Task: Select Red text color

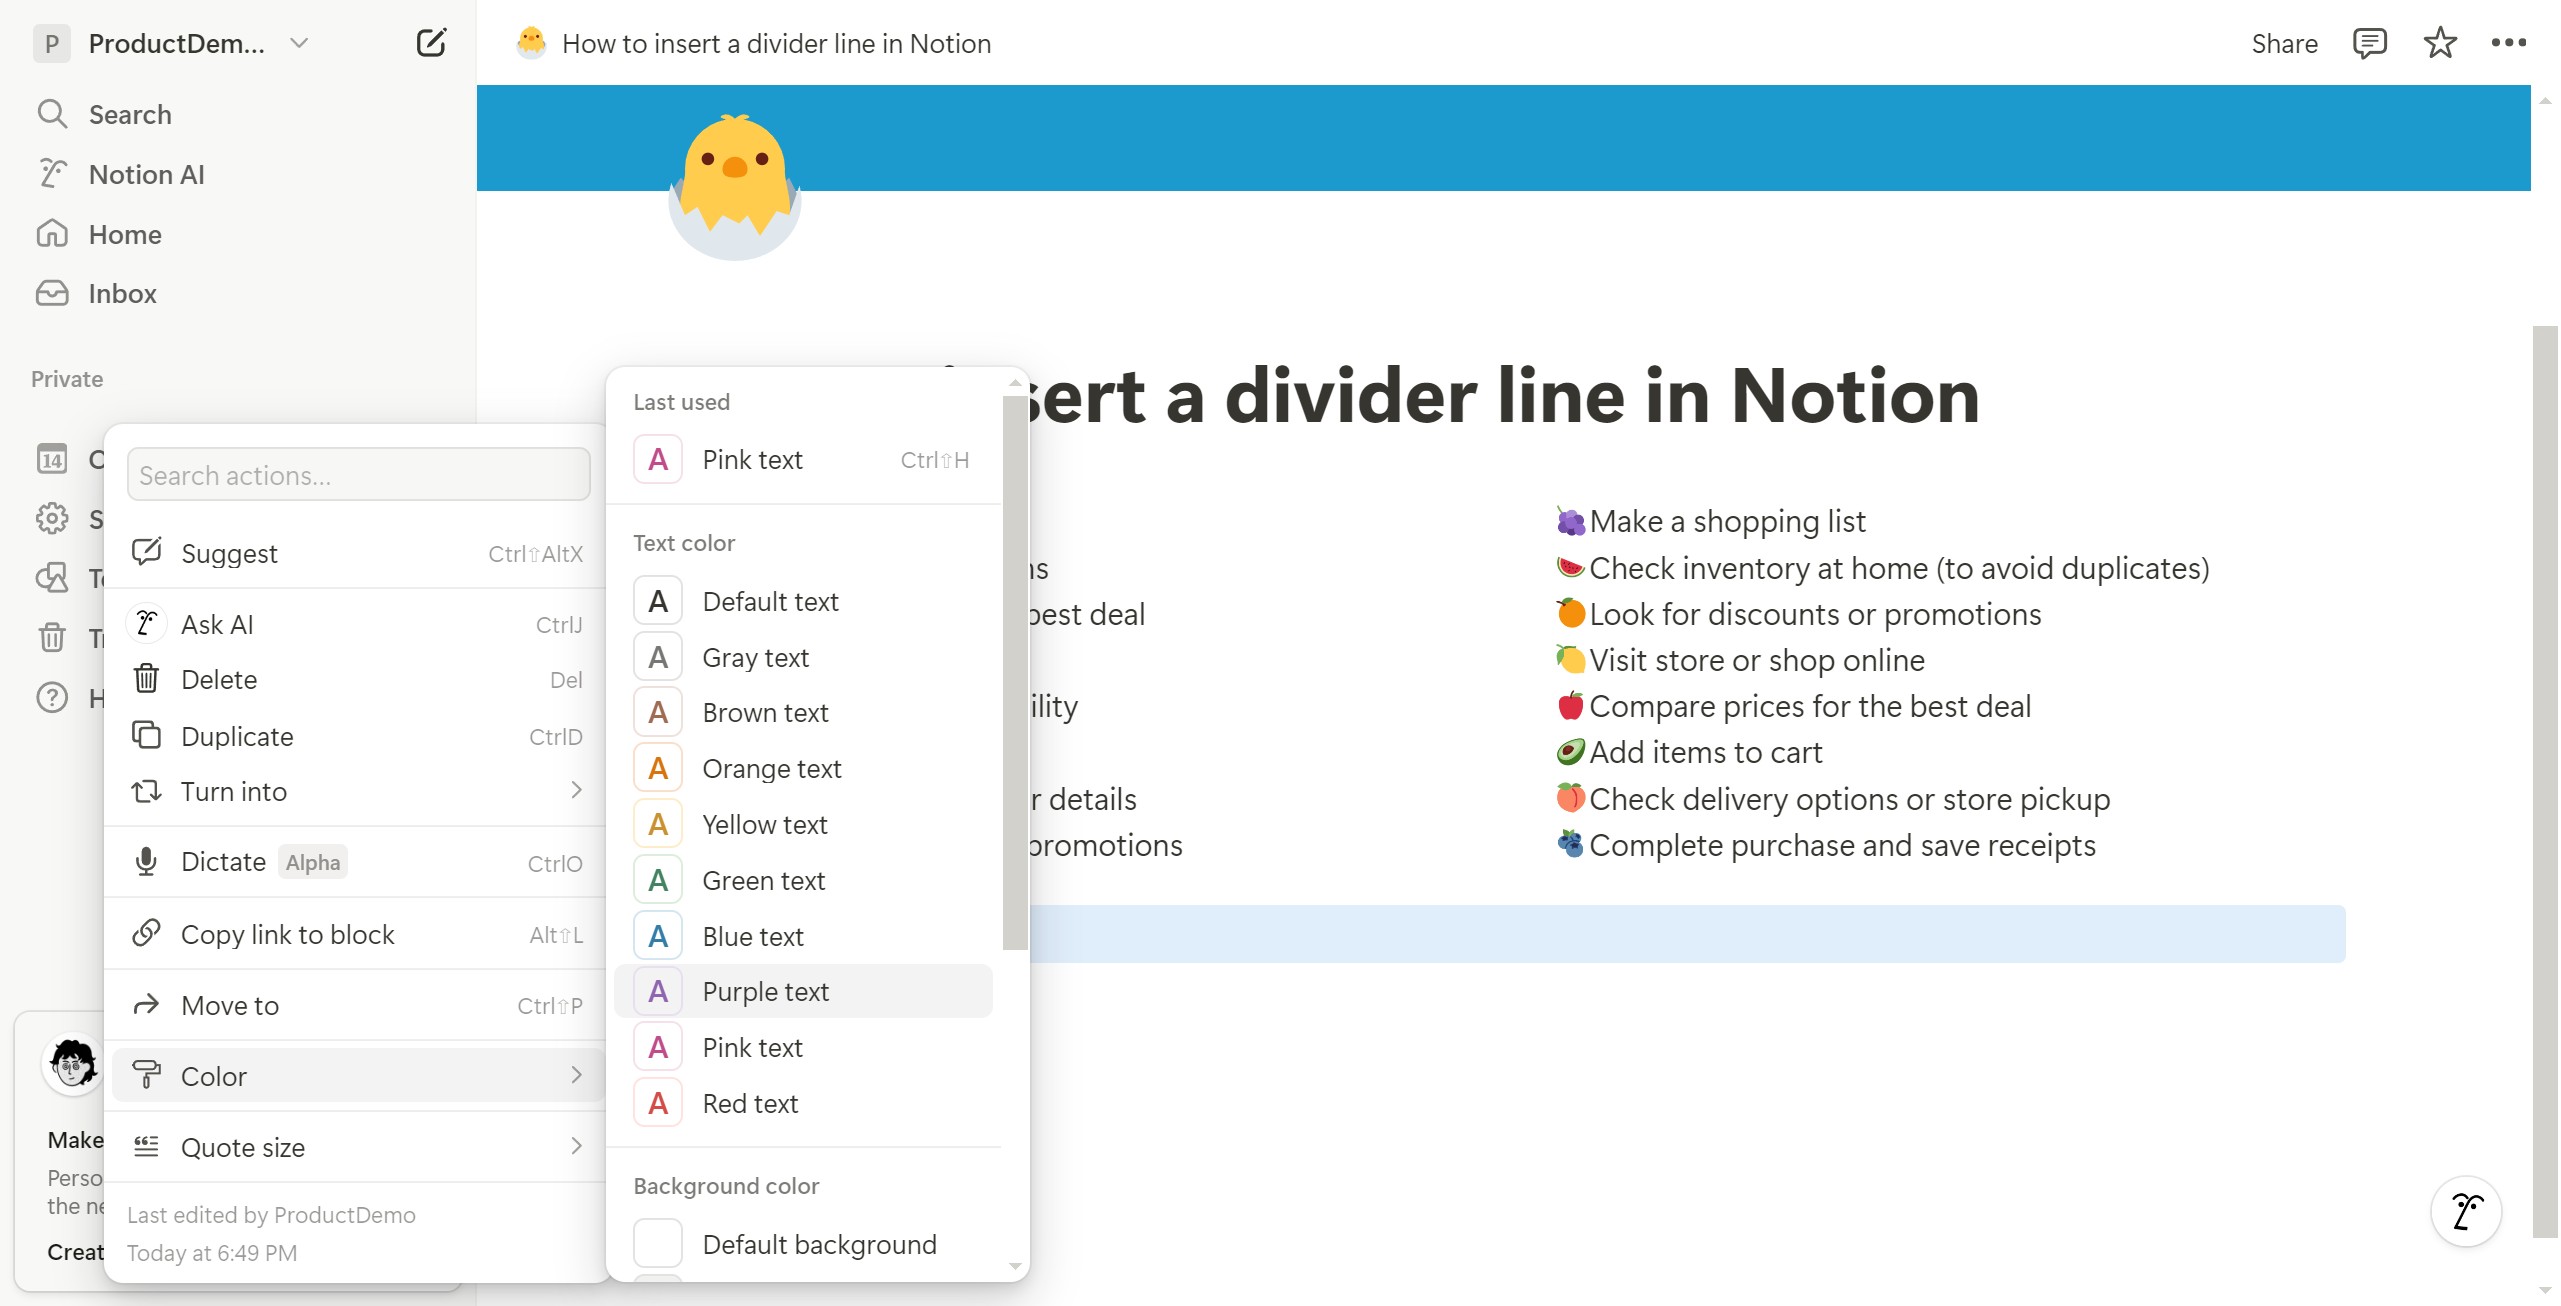Action: tap(804, 1103)
